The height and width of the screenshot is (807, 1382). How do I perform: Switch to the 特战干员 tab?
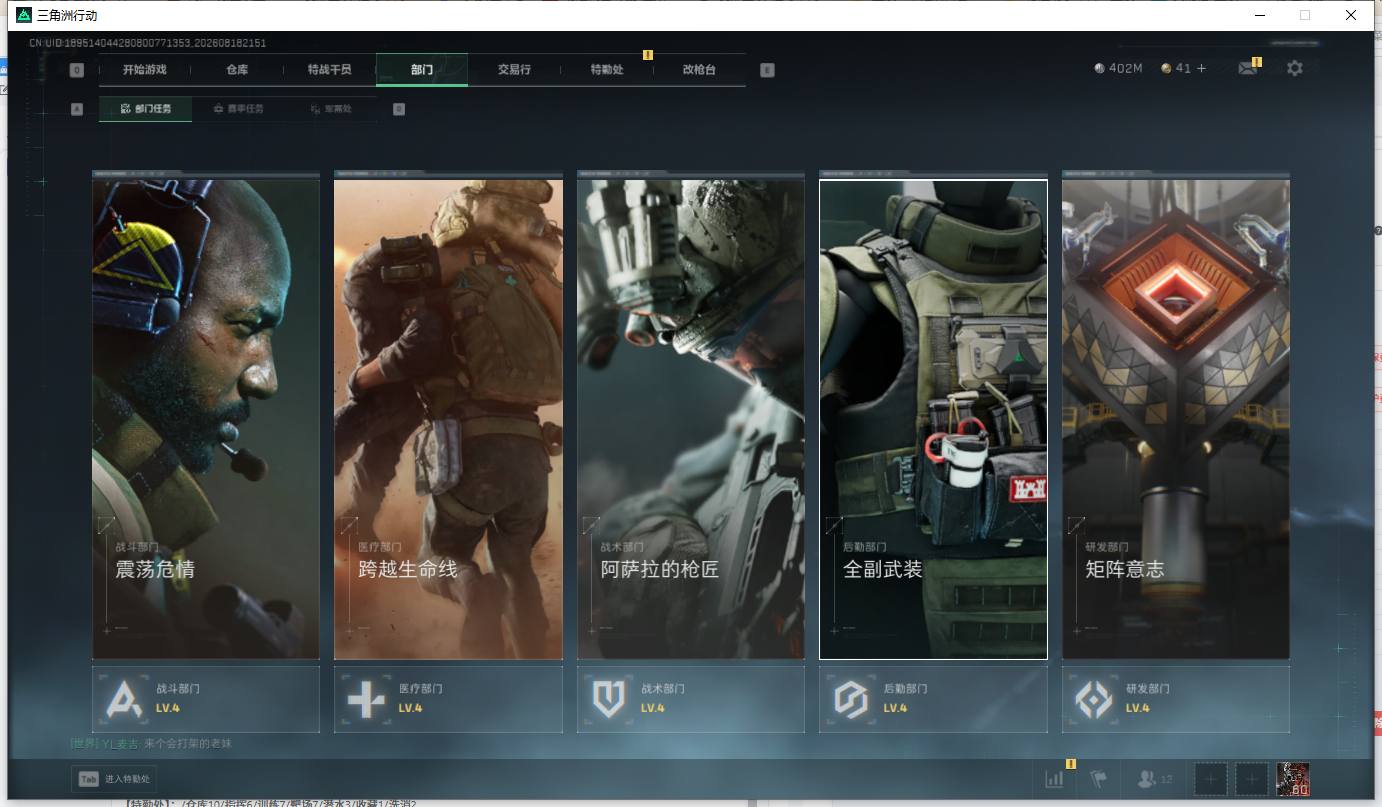(330, 70)
